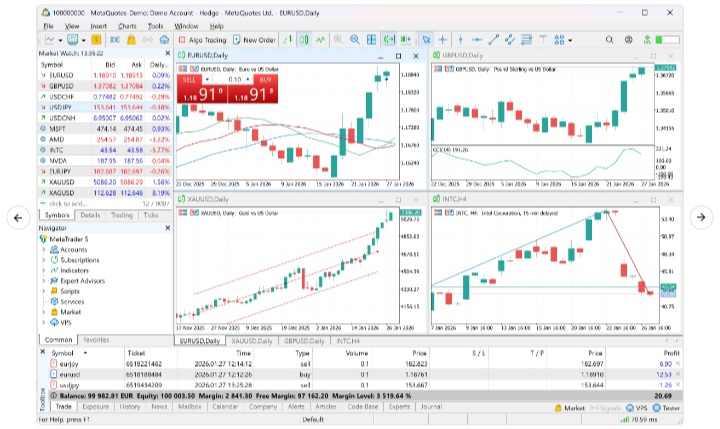Toggle chart auto scroll
Screen dimensions: 720x429
click(389, 40)
